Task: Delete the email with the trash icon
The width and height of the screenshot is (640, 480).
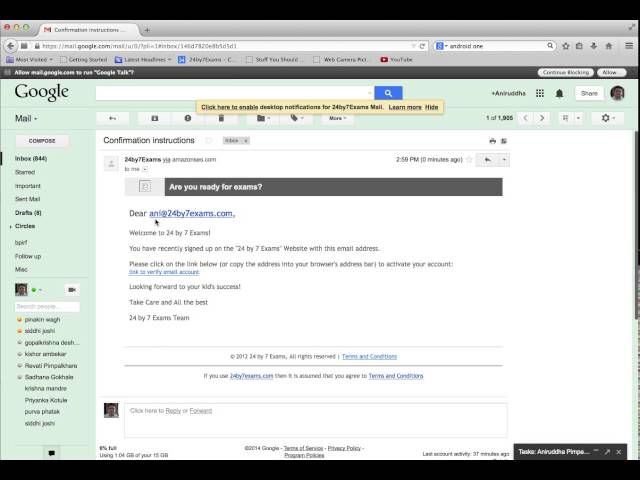Action: coord(221,118)
